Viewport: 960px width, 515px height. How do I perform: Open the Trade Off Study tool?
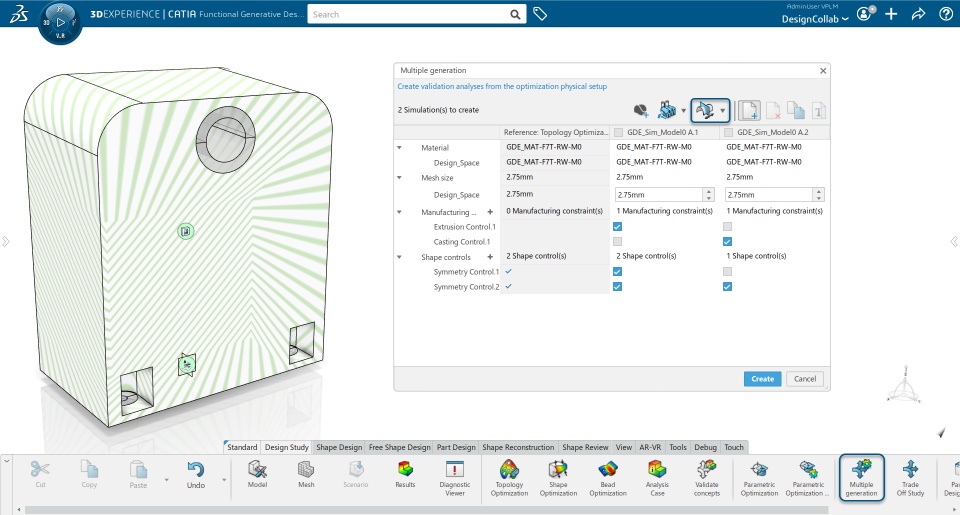coord(910,478)
